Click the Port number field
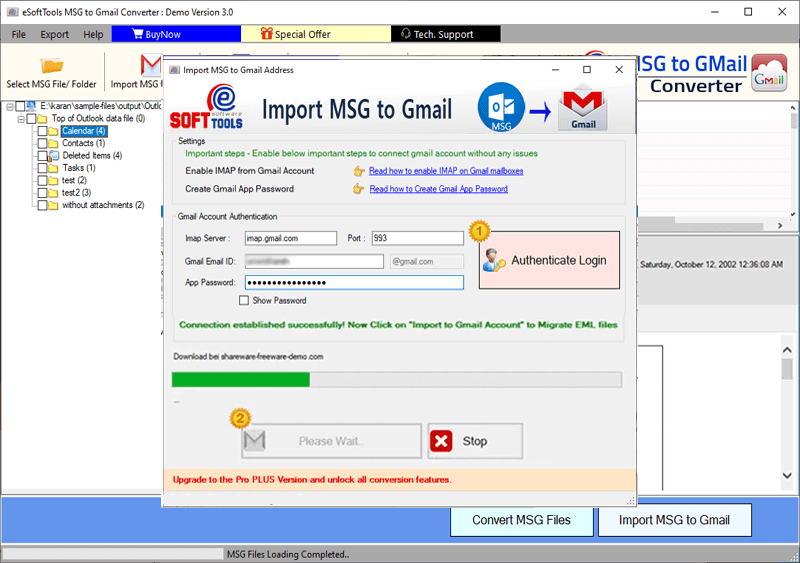The height and width of the screenshot is (563, 800). 417,238
